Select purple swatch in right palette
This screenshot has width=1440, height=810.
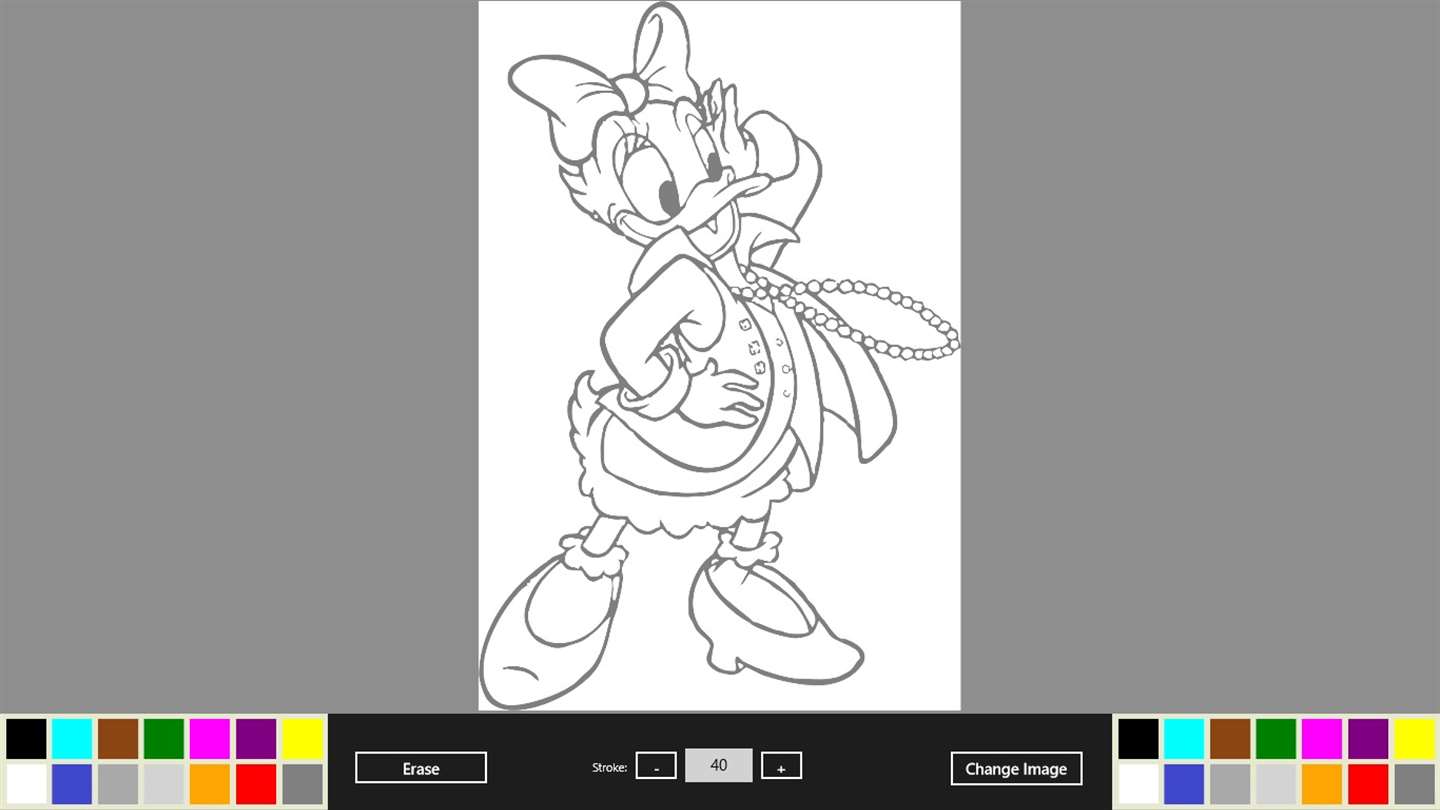tap(1368, 739)
